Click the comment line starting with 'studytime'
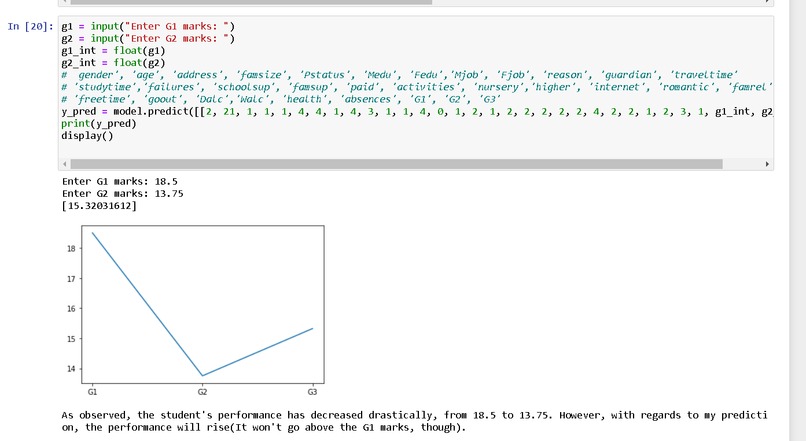Image resolution: width=806 pixels, height=441 pixels. [x=417, y=87]
